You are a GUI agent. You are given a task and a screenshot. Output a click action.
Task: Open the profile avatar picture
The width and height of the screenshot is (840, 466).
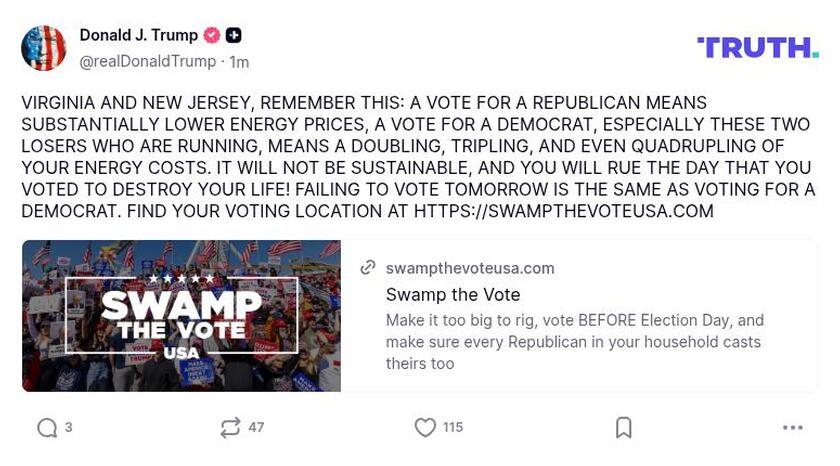pos(44,48)
